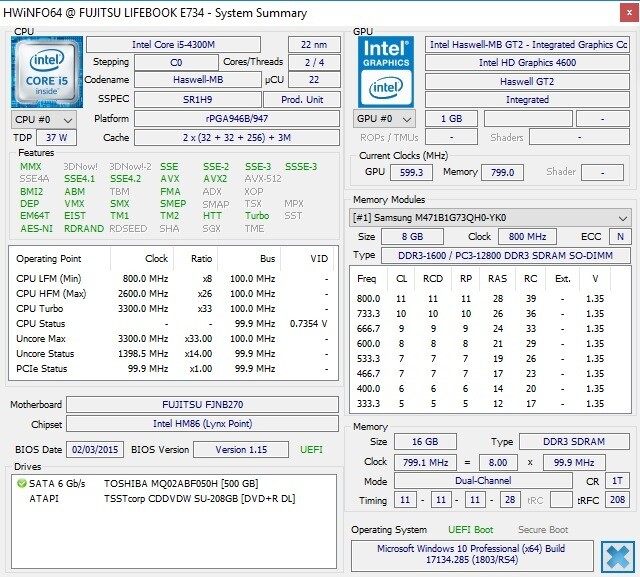Click the Intel Core i5 logo image
This screenshot has width=640, height=577.
[47, 72]
